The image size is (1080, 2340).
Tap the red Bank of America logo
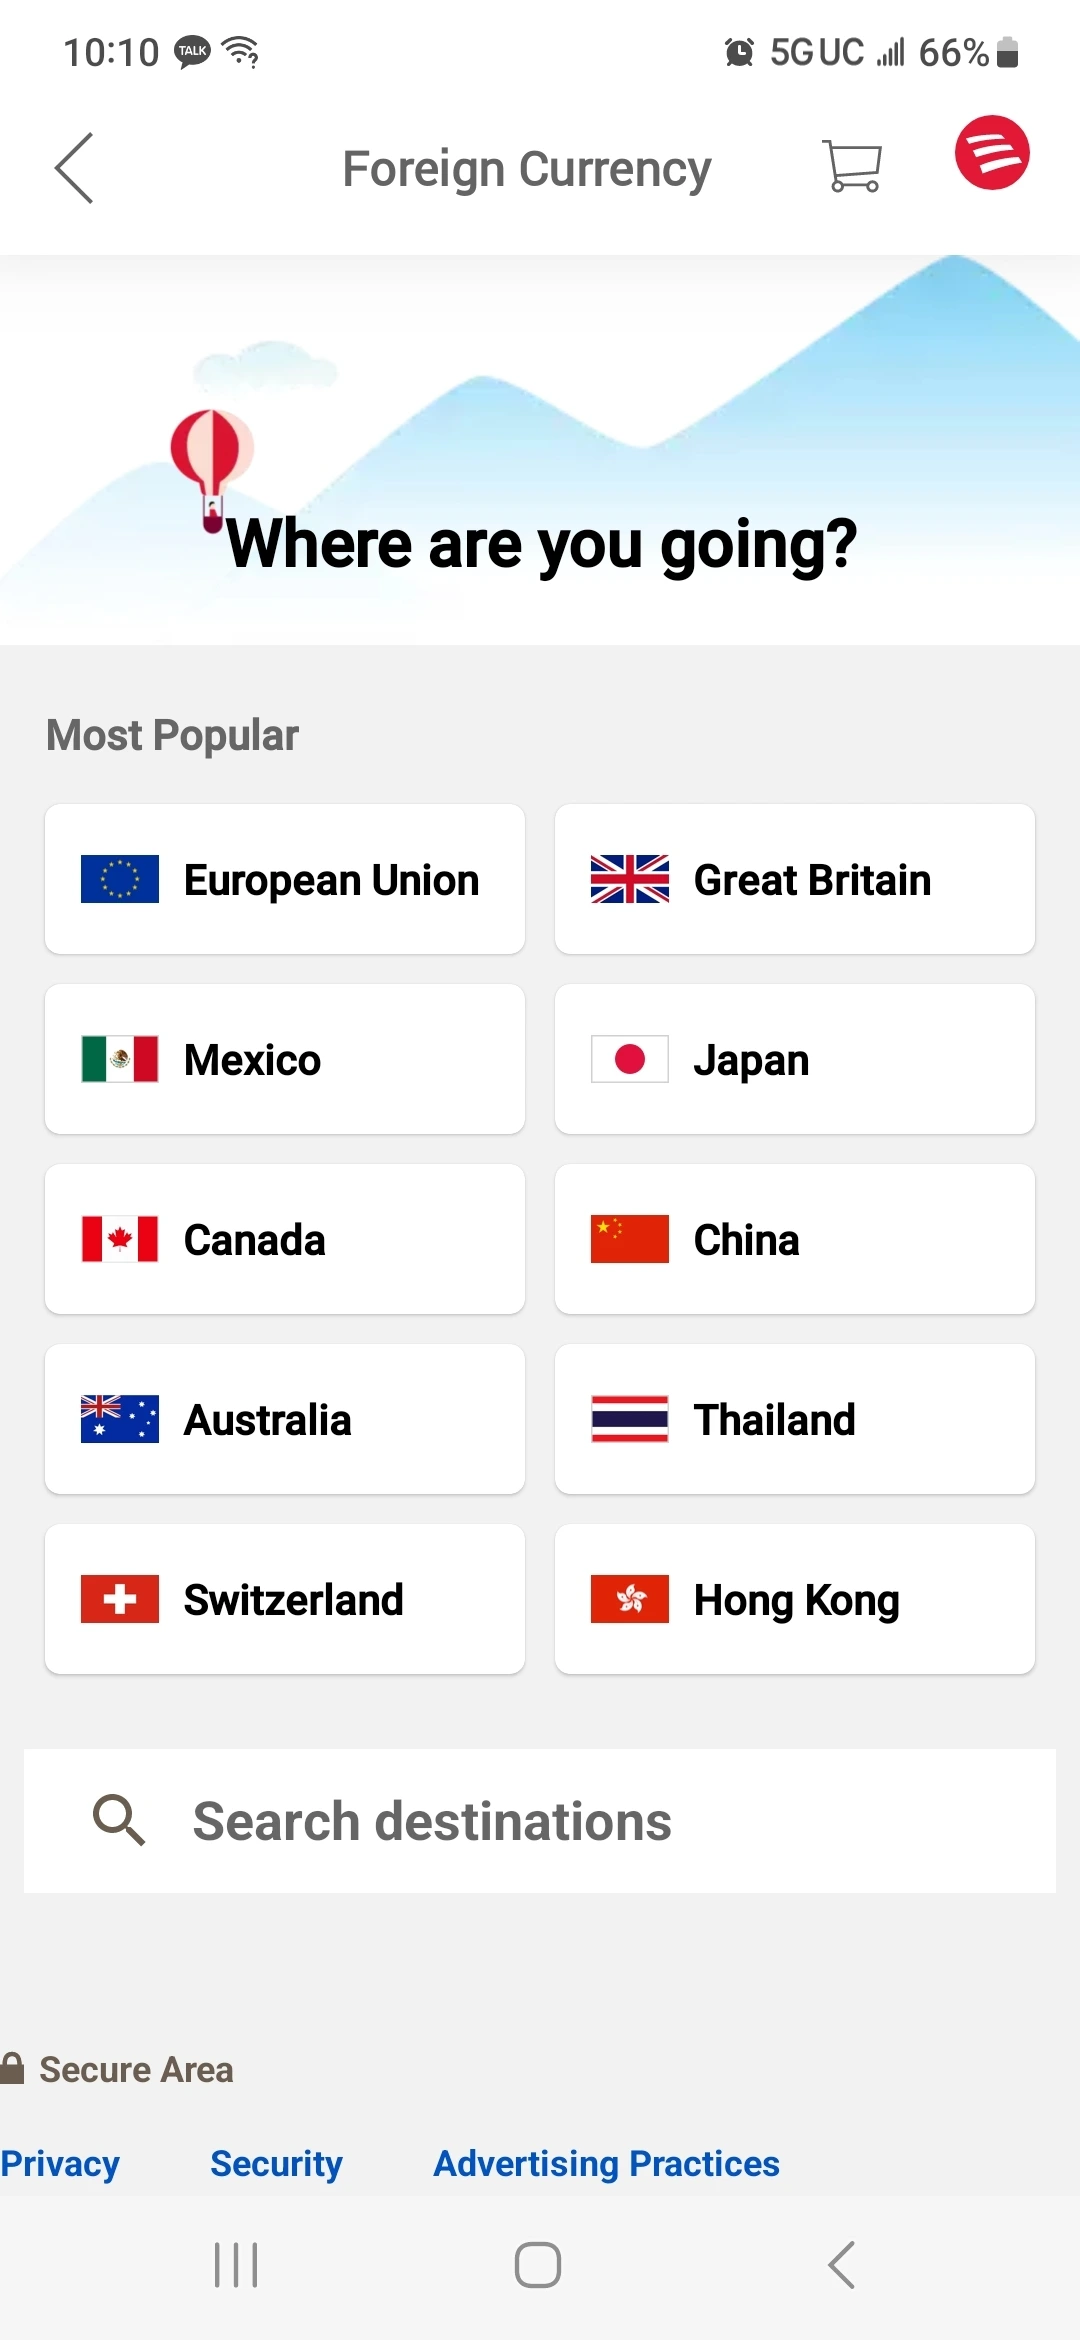[x=992, y=153]
